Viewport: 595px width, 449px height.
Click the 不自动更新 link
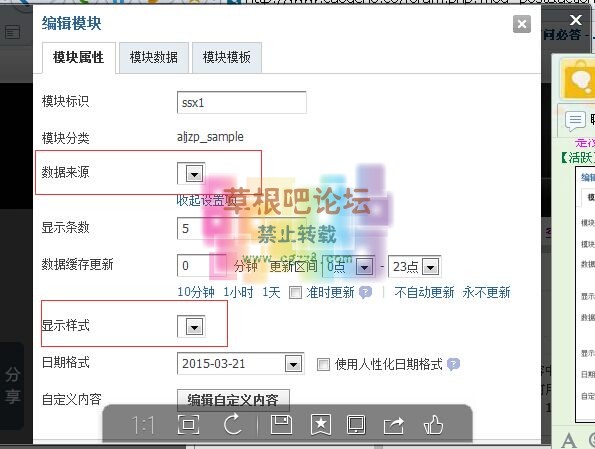coord(424,292)
